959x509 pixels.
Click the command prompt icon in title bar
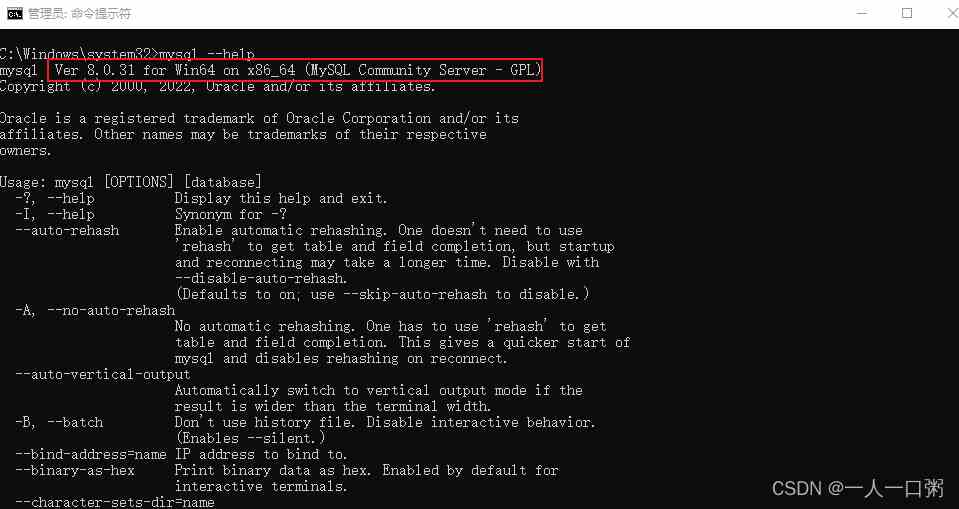point(15,13)
